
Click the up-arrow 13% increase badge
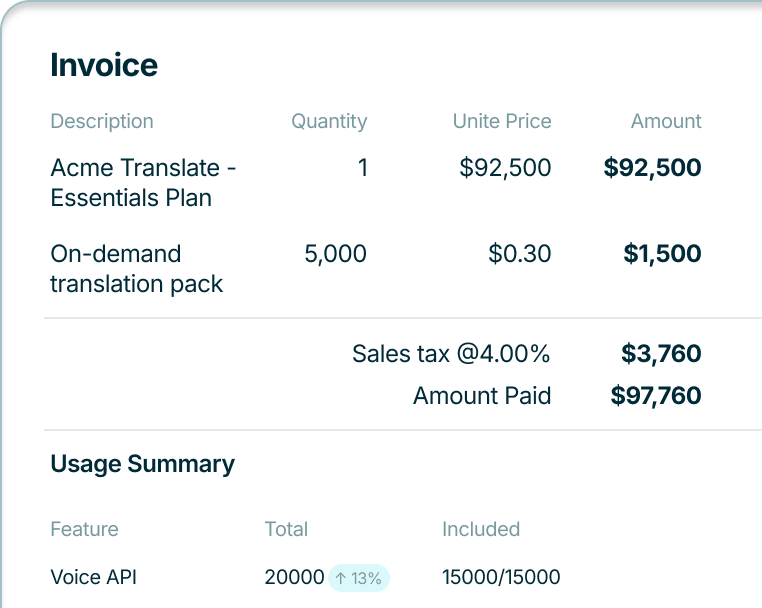358,577
